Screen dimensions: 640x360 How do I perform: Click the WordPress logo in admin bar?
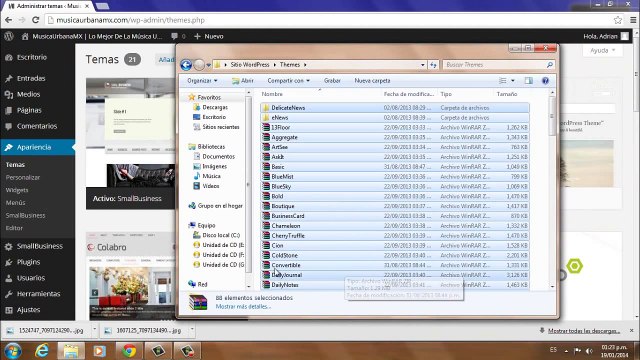[9, 36]
